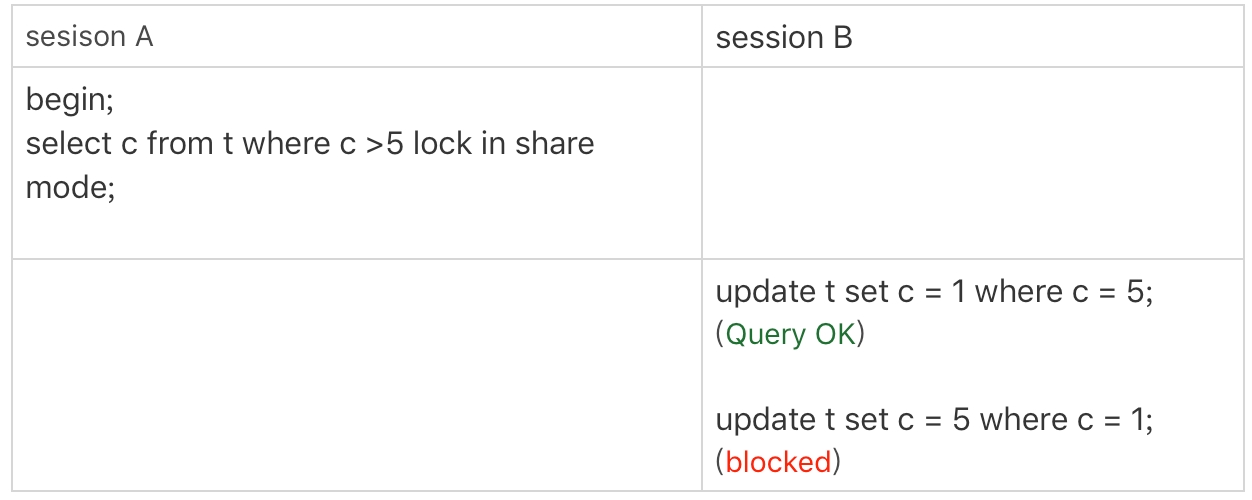Click the 'mode;' text line
The height and width of the screenshot is (500, 1252).
pyautogui.click(x=70, y=186)
